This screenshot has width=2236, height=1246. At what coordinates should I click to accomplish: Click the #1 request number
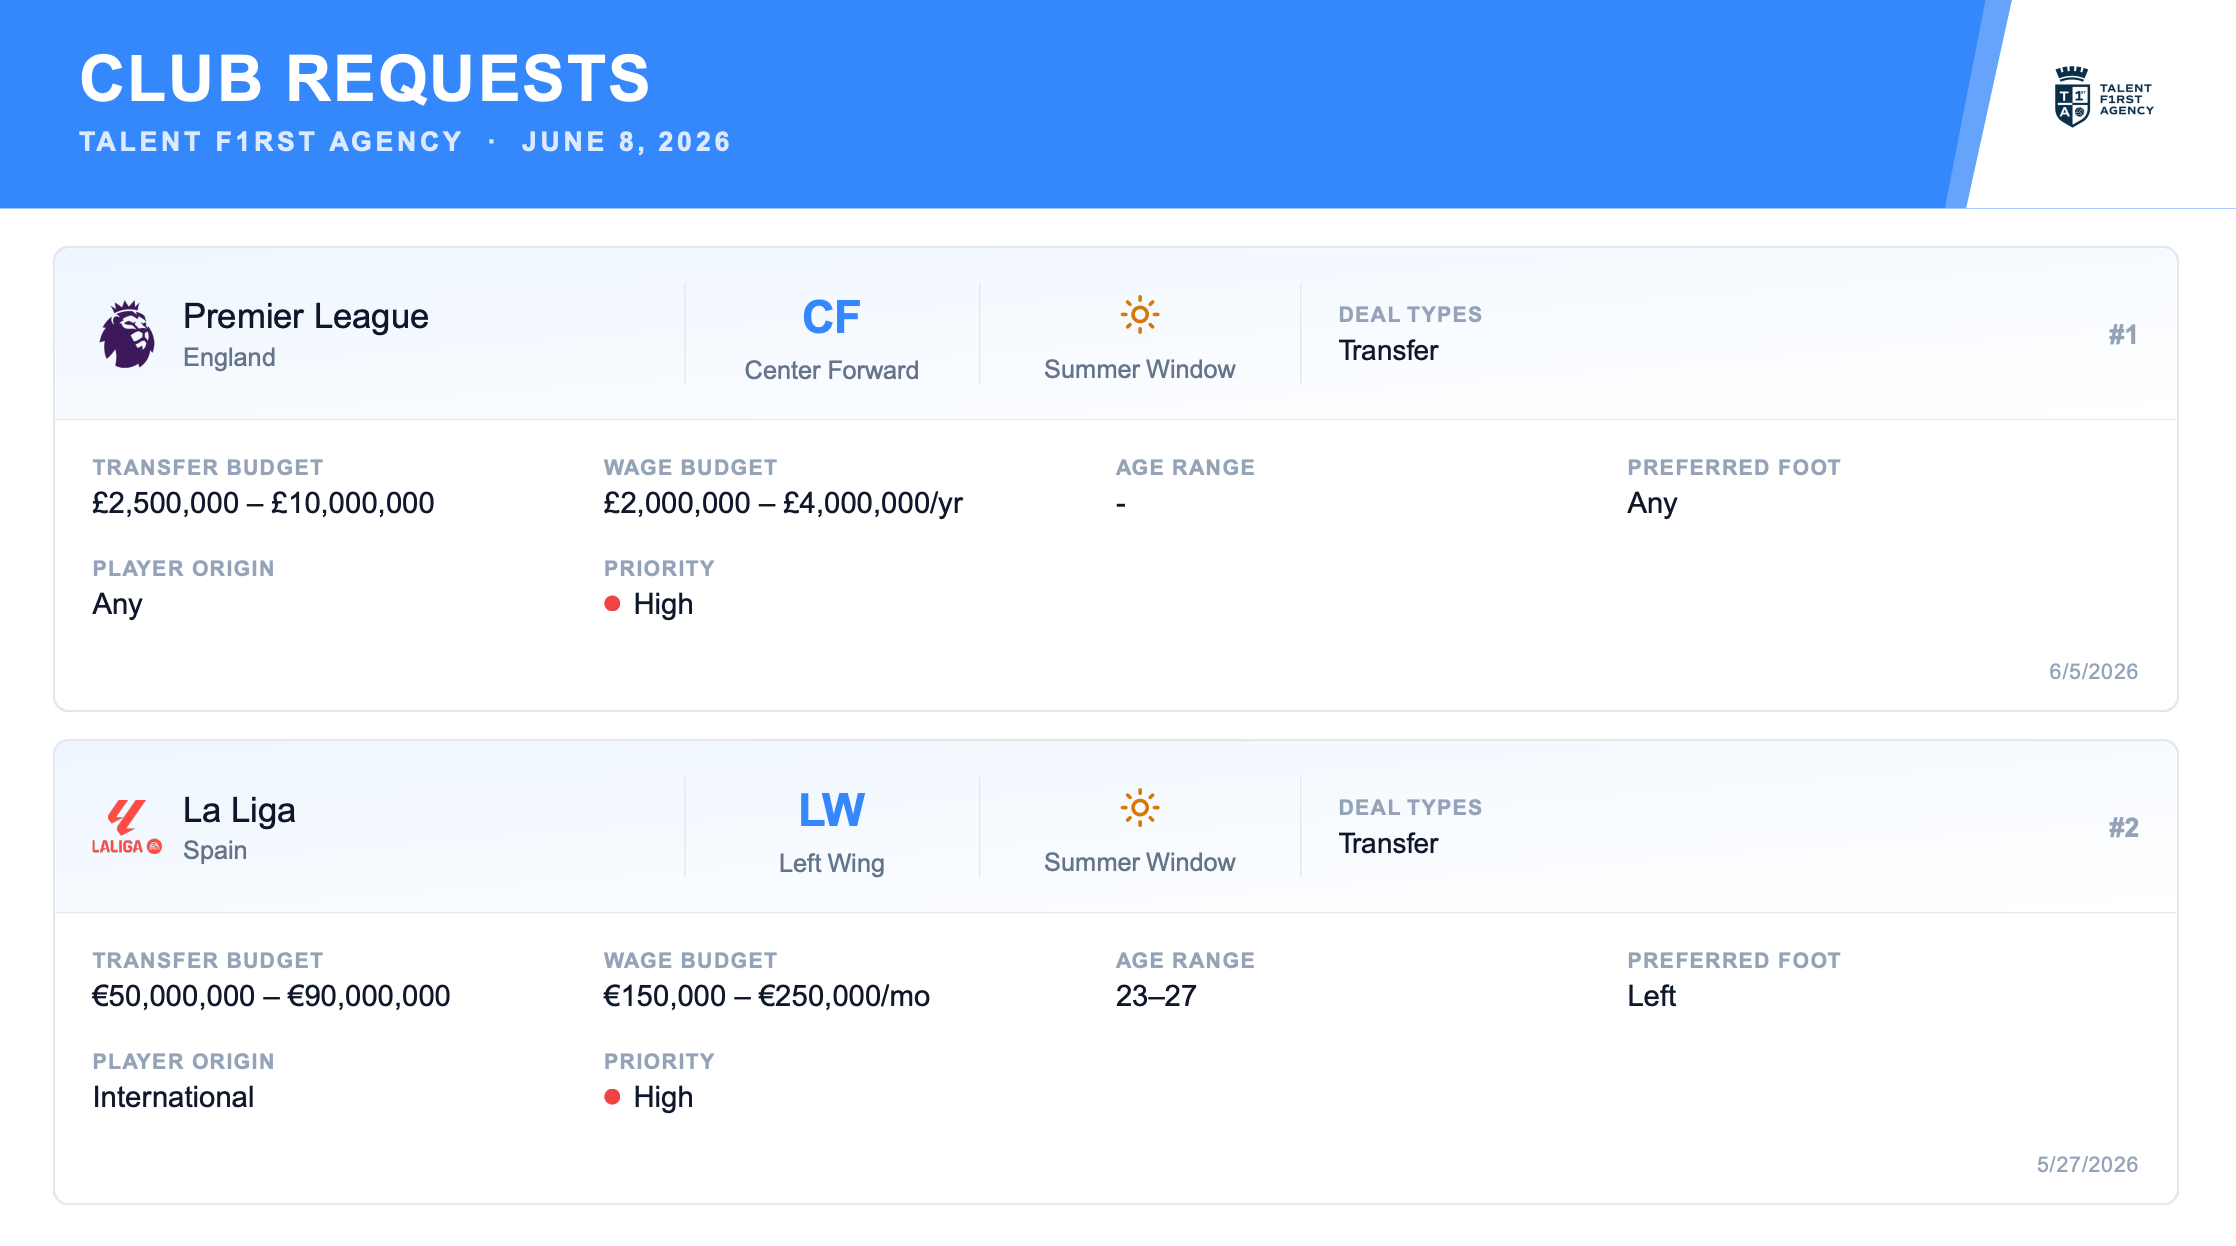[2123, 334]
